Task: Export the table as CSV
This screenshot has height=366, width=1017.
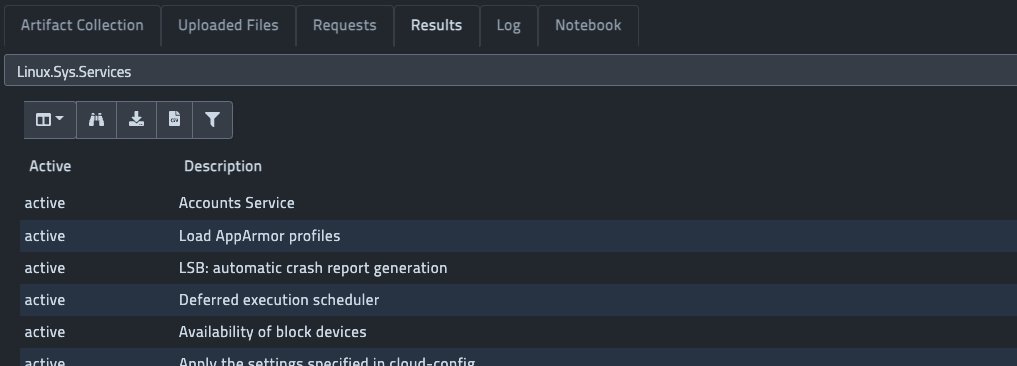Action: tap(174, 120)
